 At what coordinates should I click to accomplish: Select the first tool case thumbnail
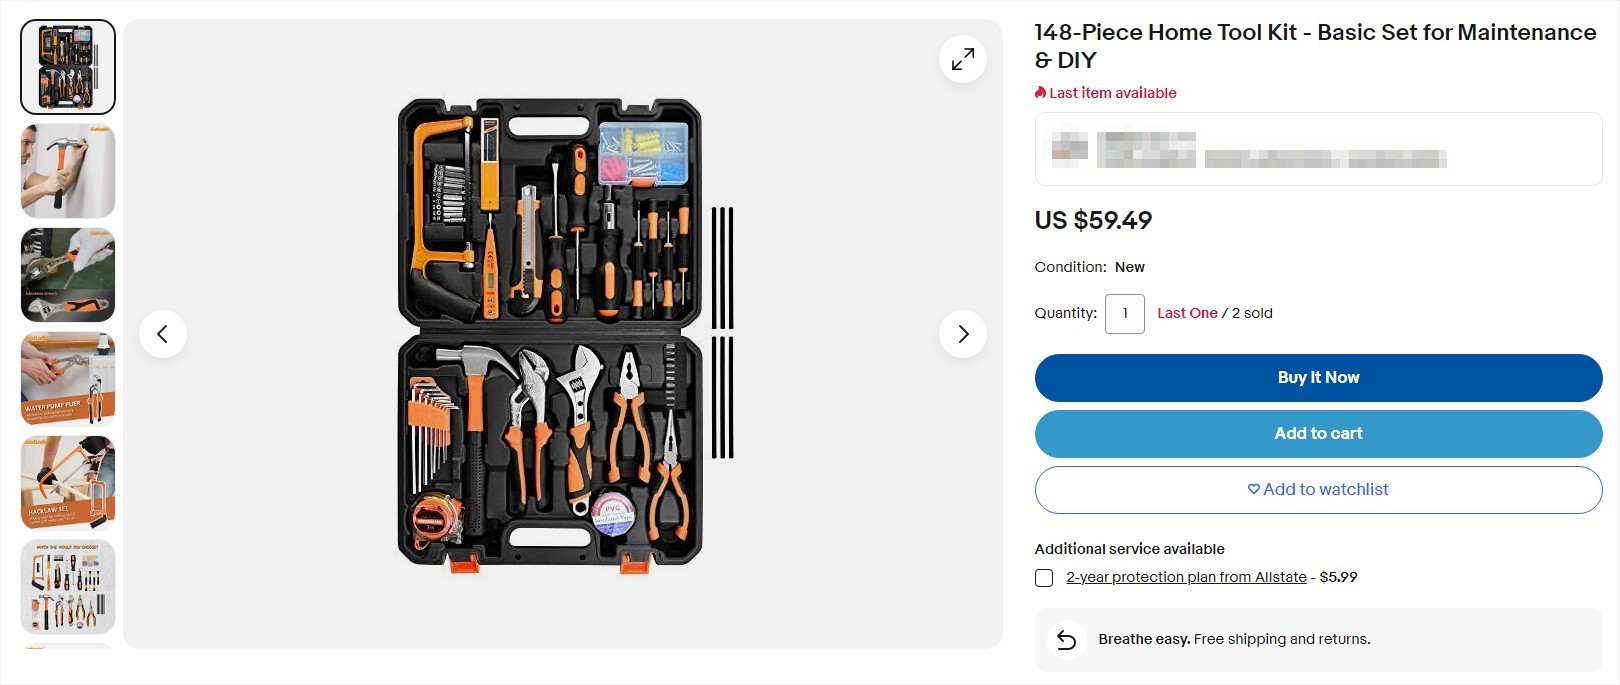click(67, 66)
